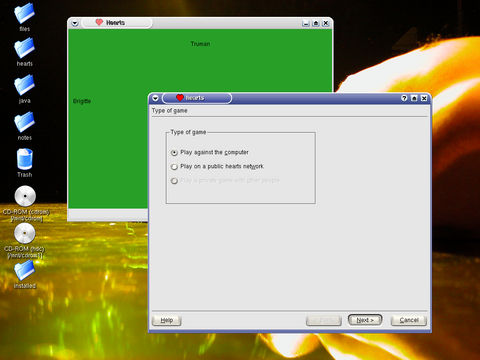Open window menu of Hearts game window
Screen dimensions: 480x360
point(75,23)
